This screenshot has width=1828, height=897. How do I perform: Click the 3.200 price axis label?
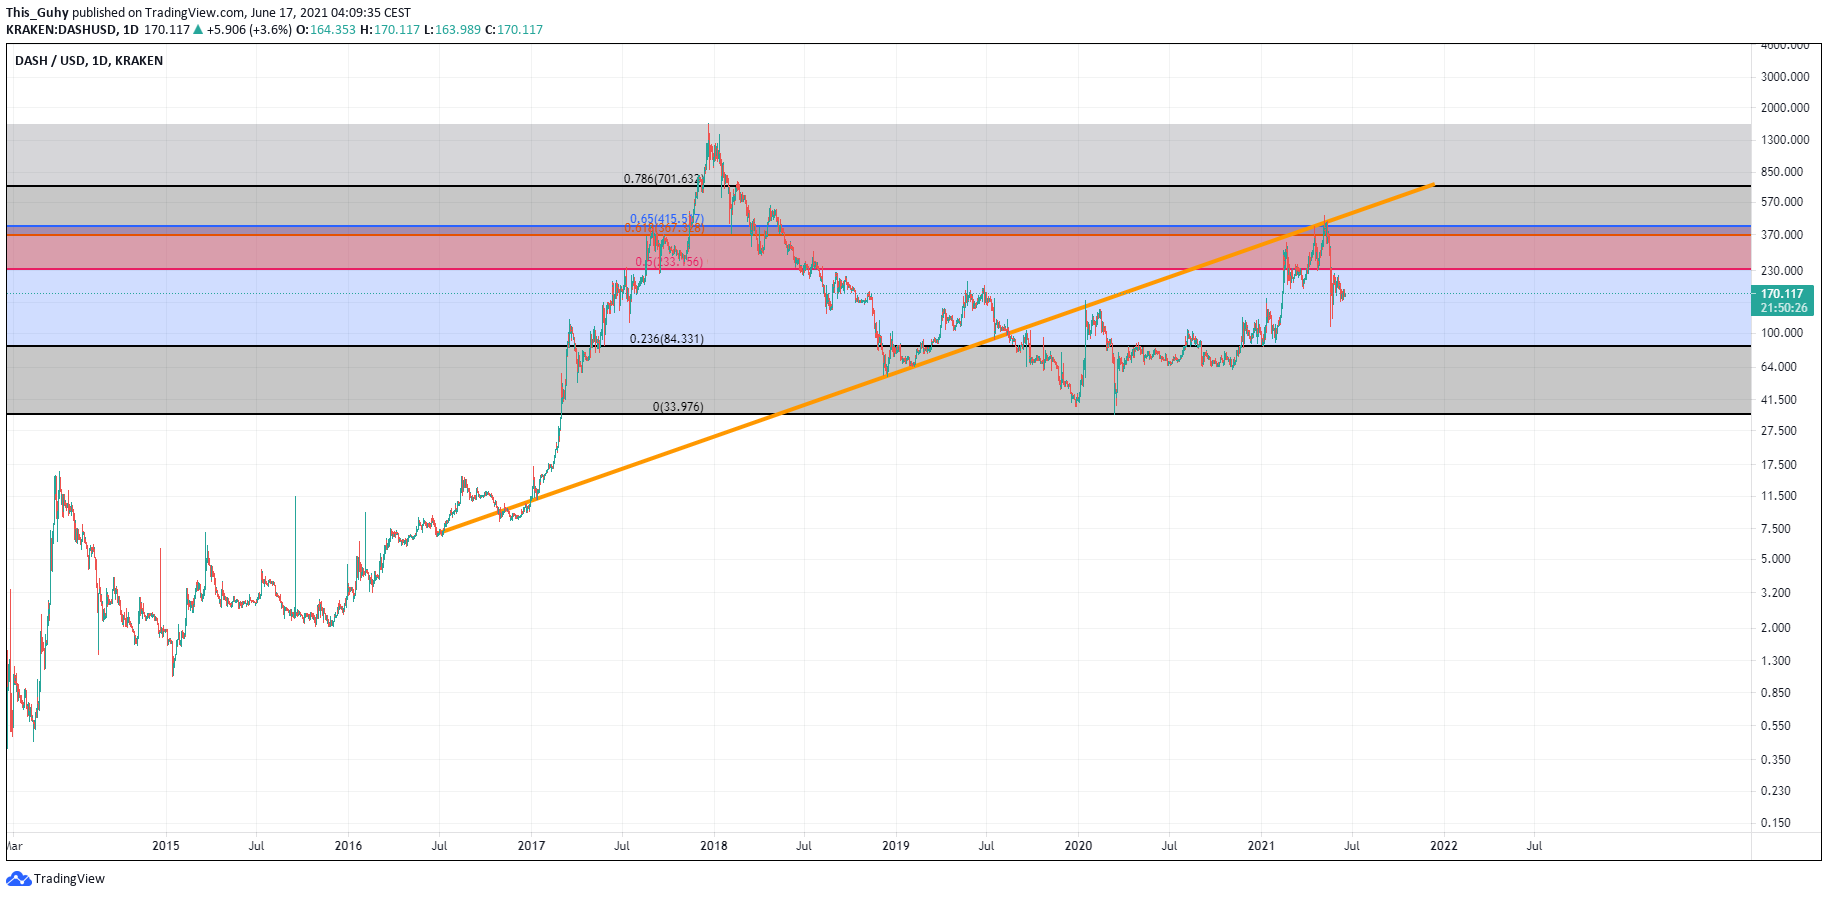[x=1776, y=593]
